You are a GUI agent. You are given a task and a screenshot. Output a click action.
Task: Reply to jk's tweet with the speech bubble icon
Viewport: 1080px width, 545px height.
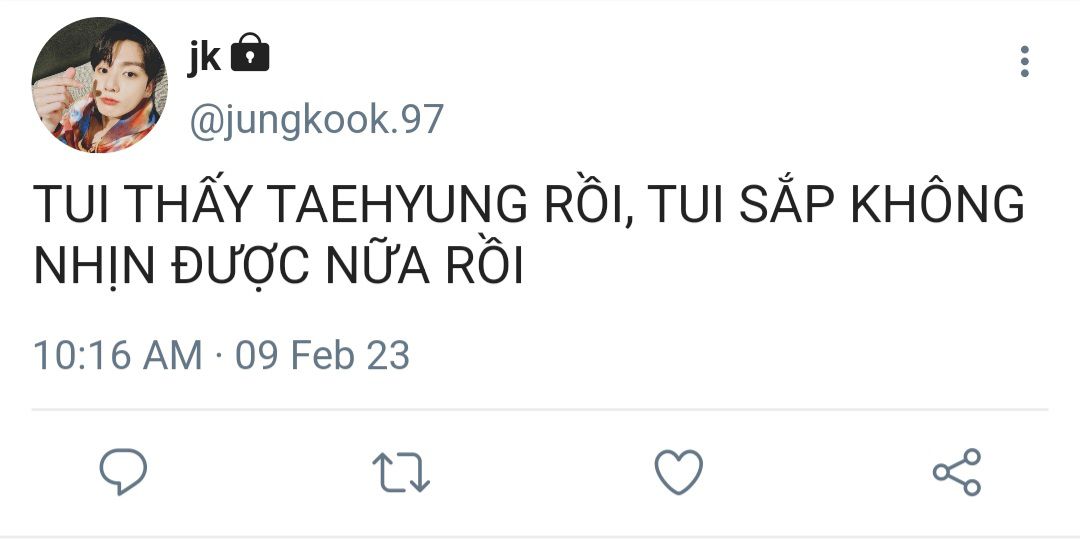tap(123, 471)
